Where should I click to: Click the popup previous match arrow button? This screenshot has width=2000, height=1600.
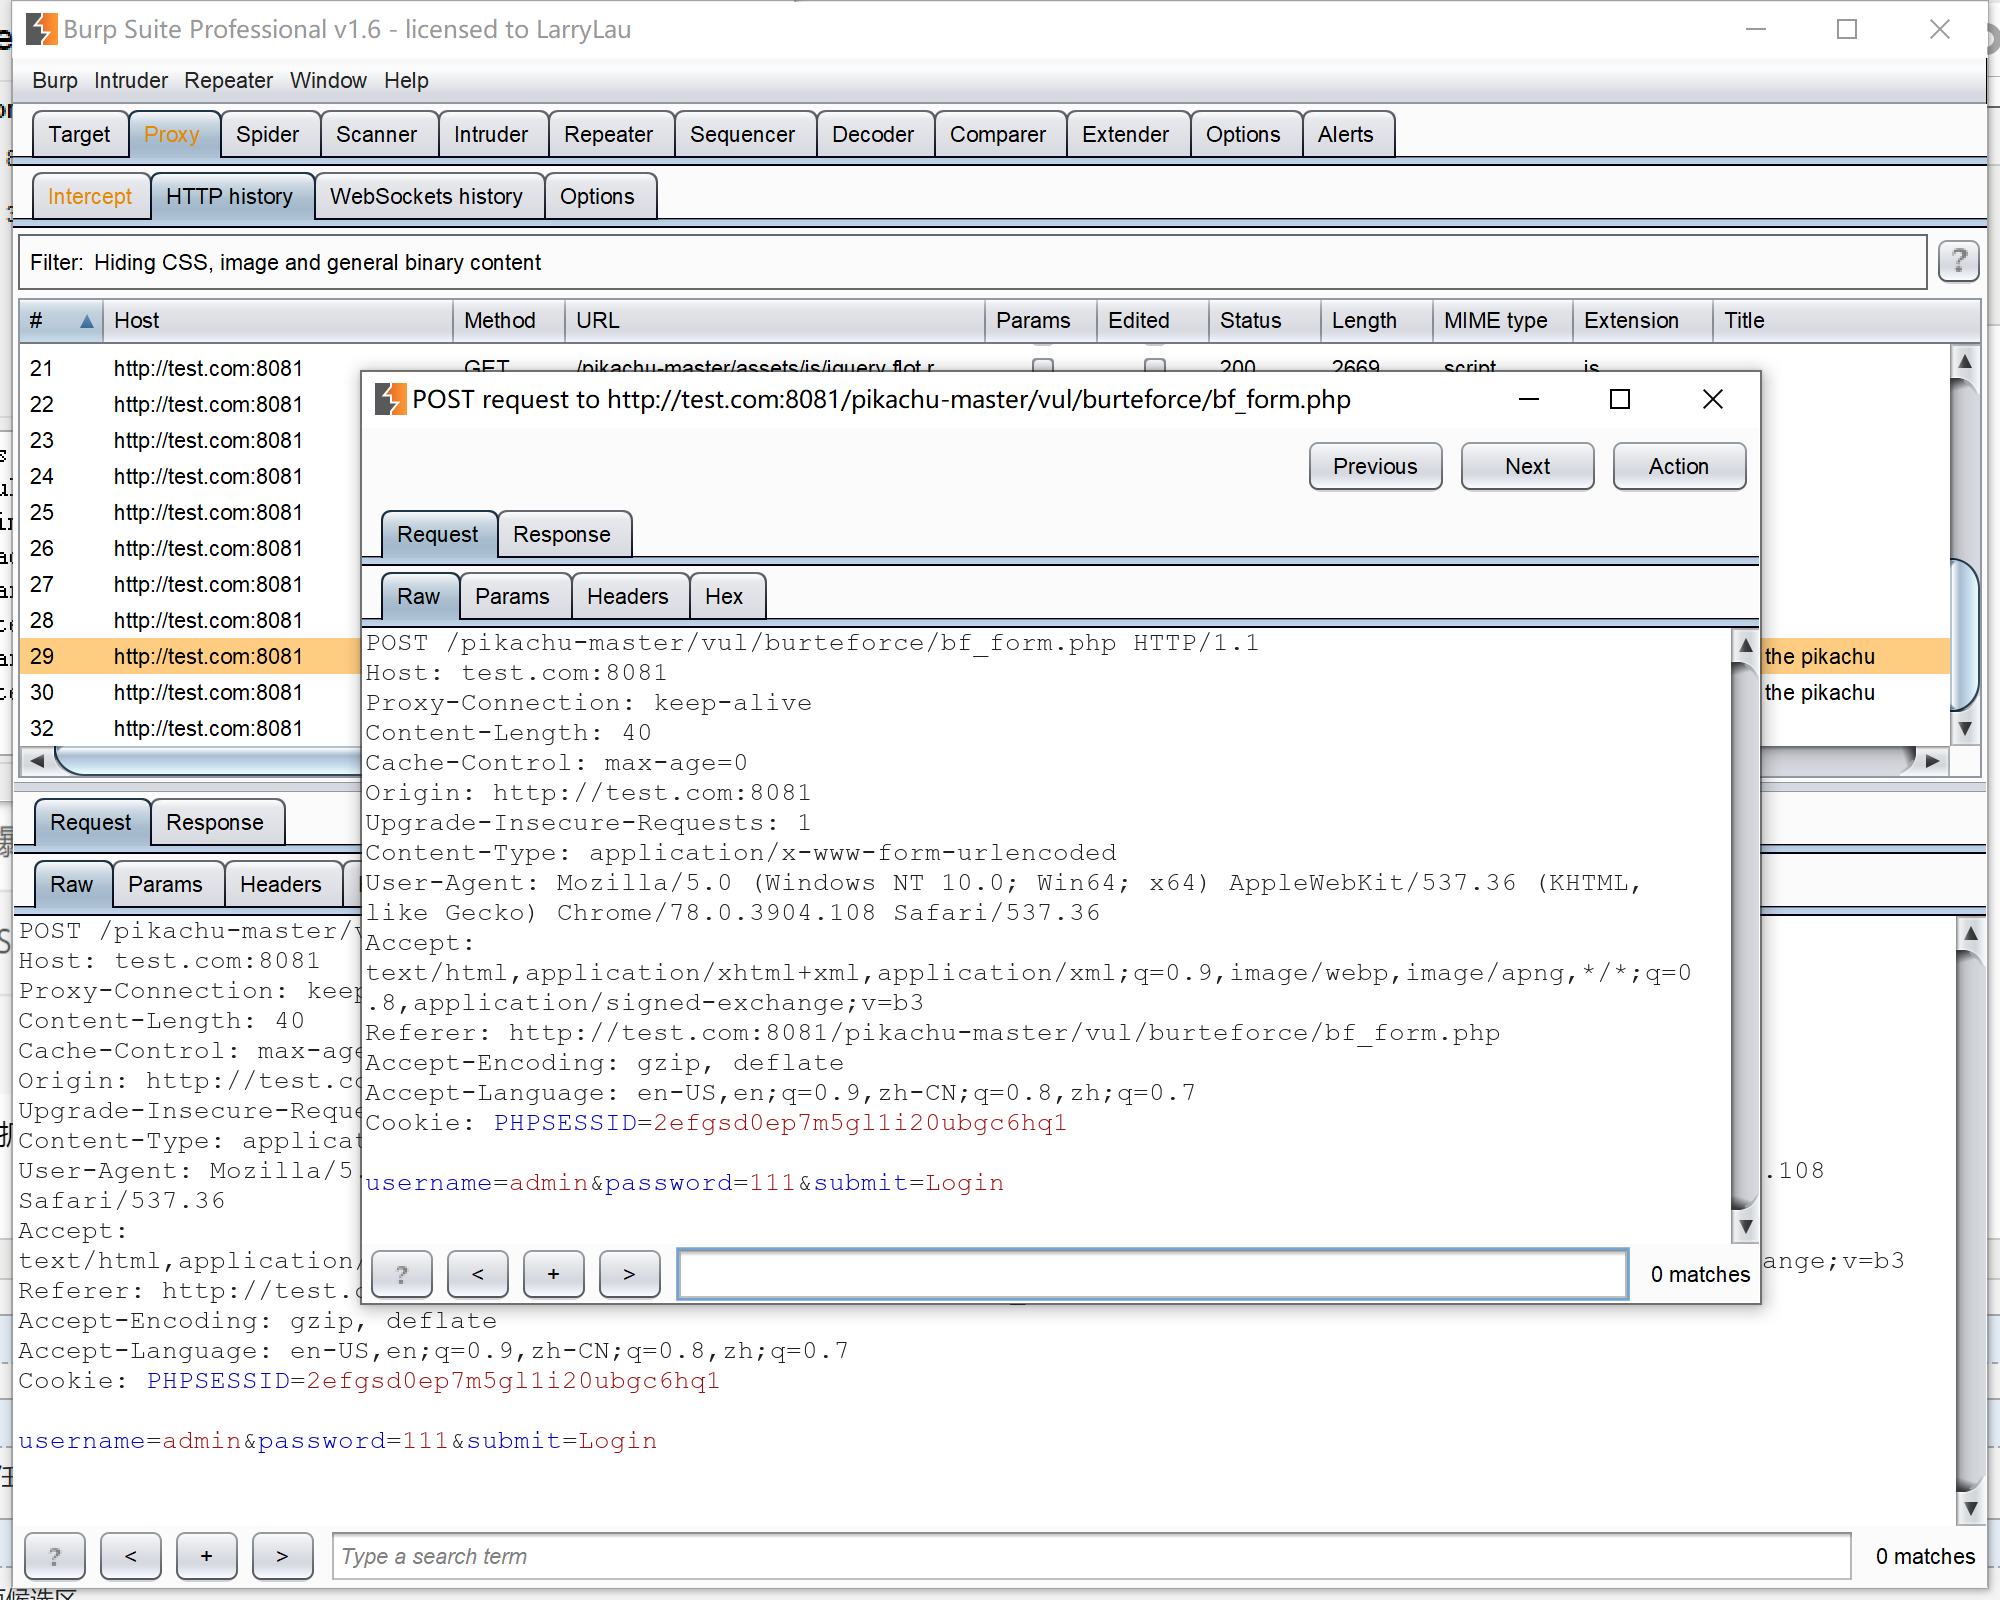click(x=478, y=1274)
